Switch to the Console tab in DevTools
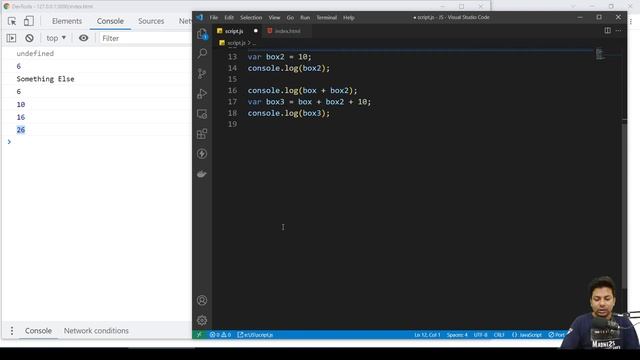Image resolution: width=640 pixels, height=360 pixels. pyautogui.click(x=110, y=21)
